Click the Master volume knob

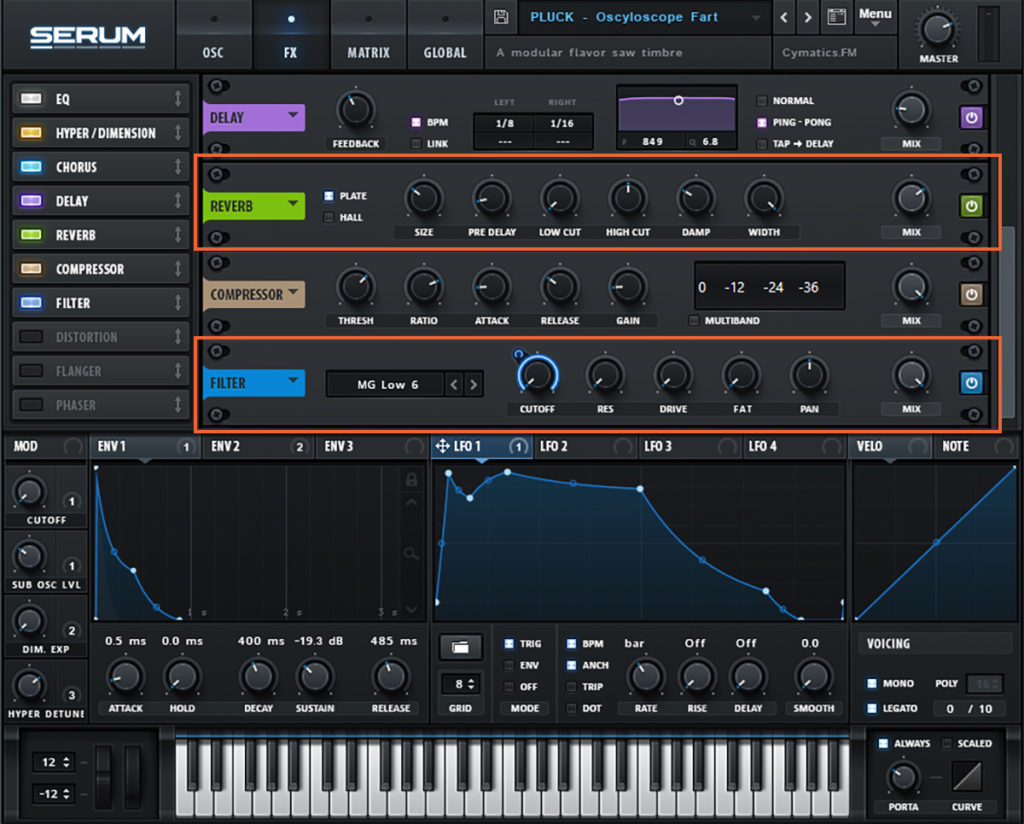coord(938,29)
